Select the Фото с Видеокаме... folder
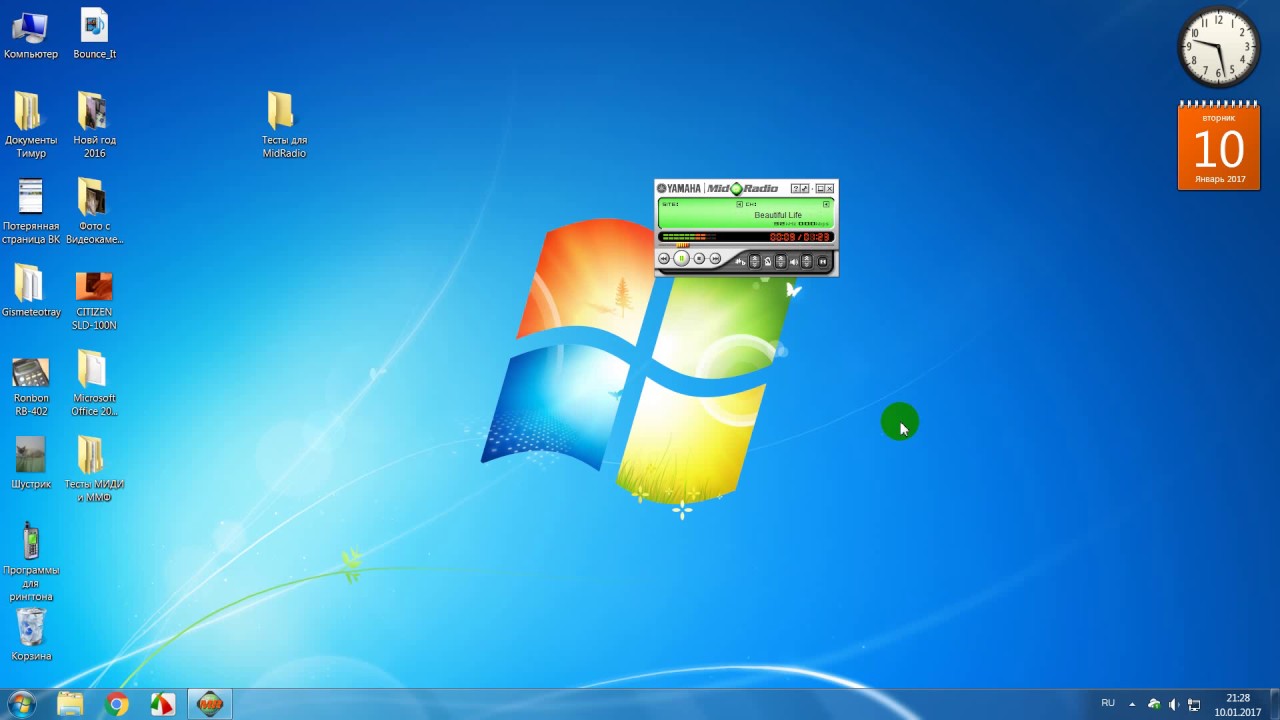Image resolution: width=1280 pixels, height=720 pixels. (94, 211)
